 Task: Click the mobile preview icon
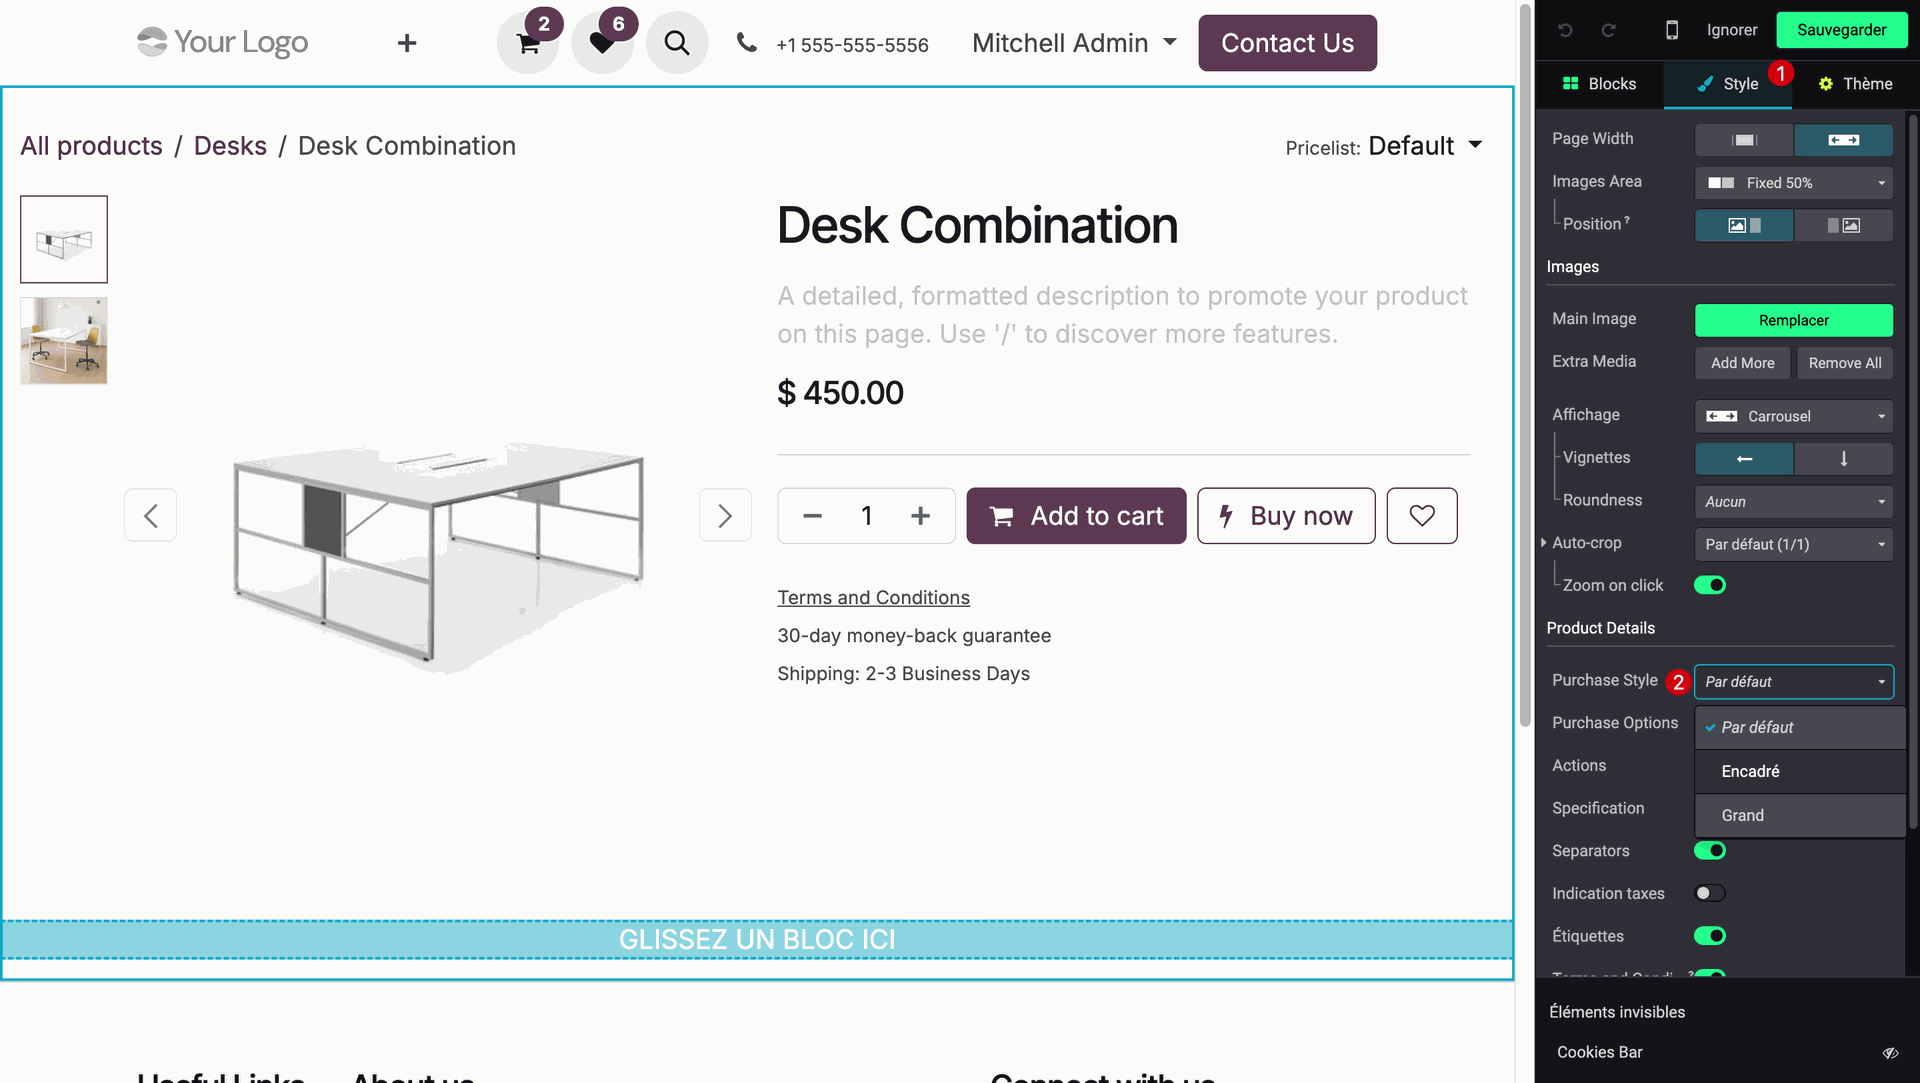point(1671,30)
